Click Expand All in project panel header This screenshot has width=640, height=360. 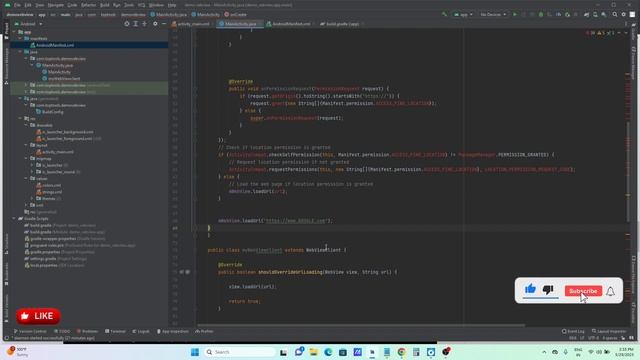136,24
